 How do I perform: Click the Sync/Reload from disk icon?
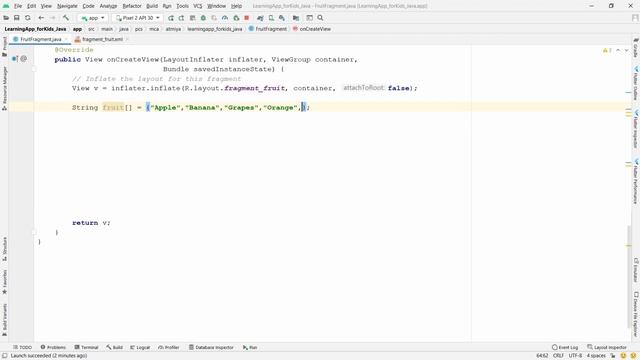(28, 18)
